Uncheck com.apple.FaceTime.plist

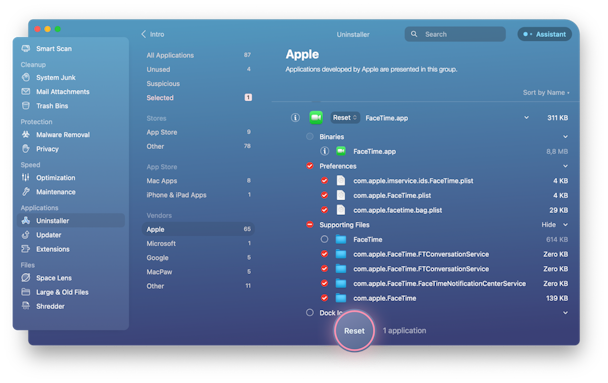point(325,195)
